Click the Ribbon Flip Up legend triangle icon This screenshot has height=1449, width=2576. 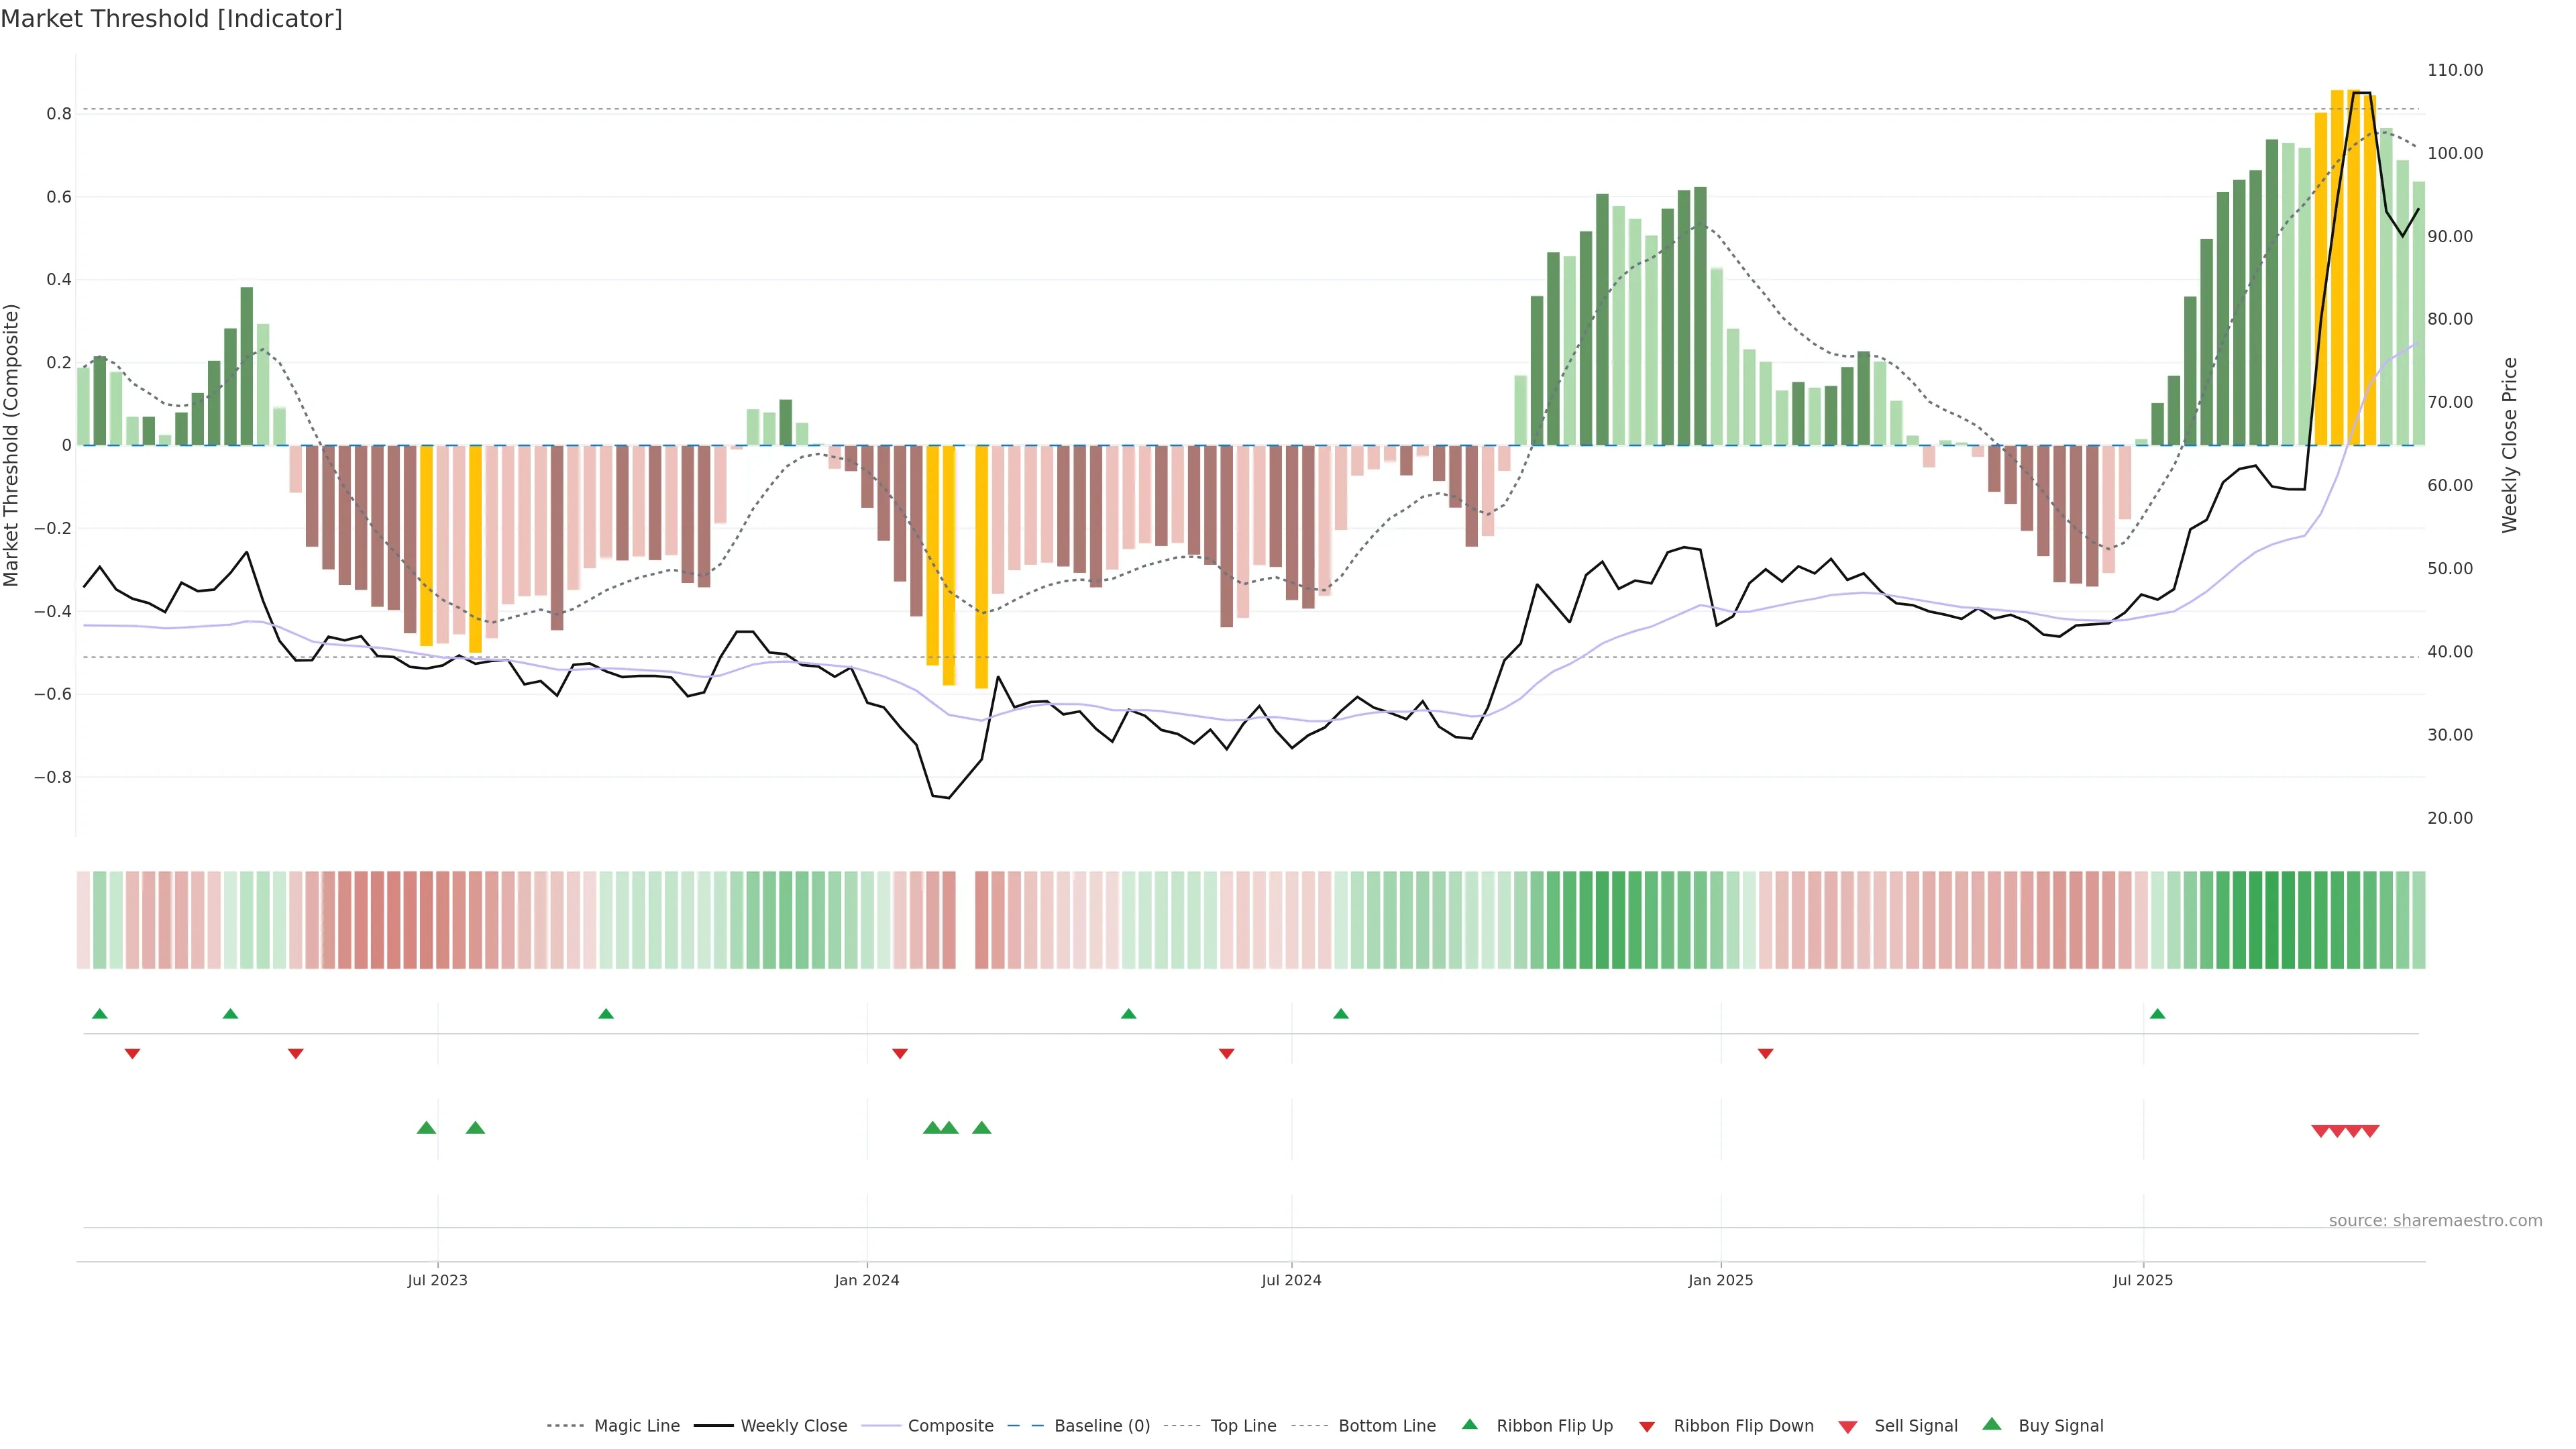1469,1424
